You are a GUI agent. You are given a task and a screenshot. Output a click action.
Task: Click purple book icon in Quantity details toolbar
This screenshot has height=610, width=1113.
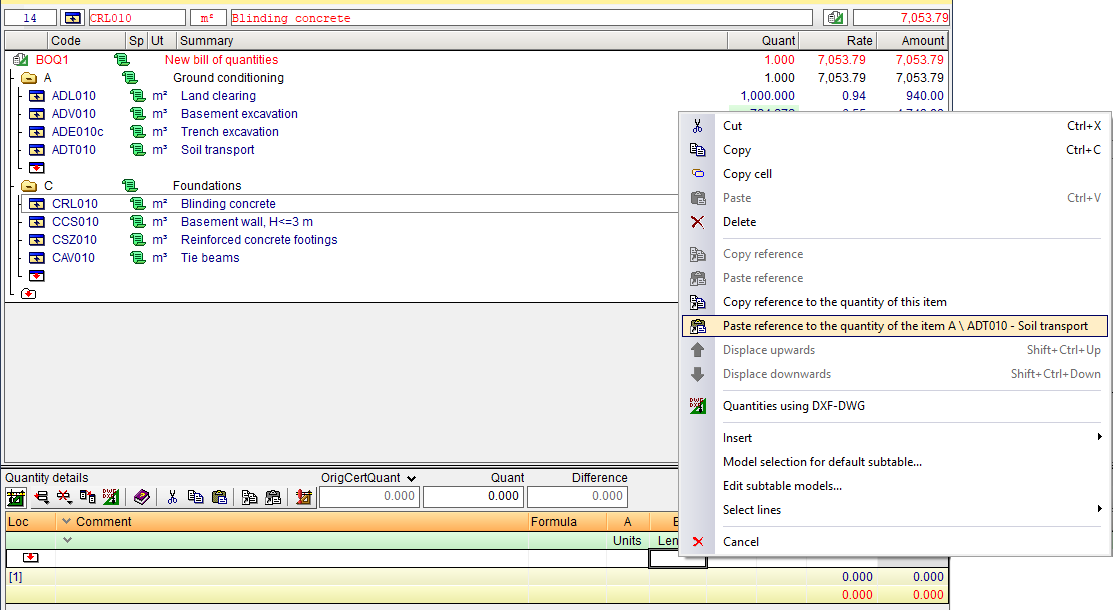pyautogui.click(x=141, y=497)
